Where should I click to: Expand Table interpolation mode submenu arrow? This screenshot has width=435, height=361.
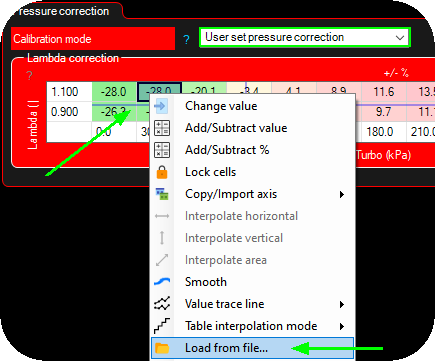pyautogui.click(x=342, y=326)
